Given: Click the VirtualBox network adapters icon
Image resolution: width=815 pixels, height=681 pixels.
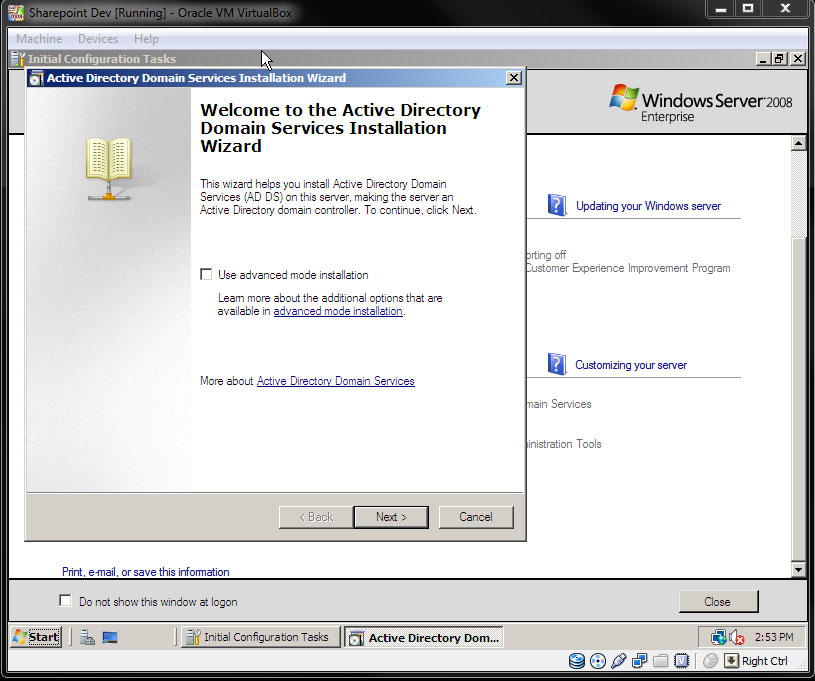Looking at the screenshot, I should 639,661.
